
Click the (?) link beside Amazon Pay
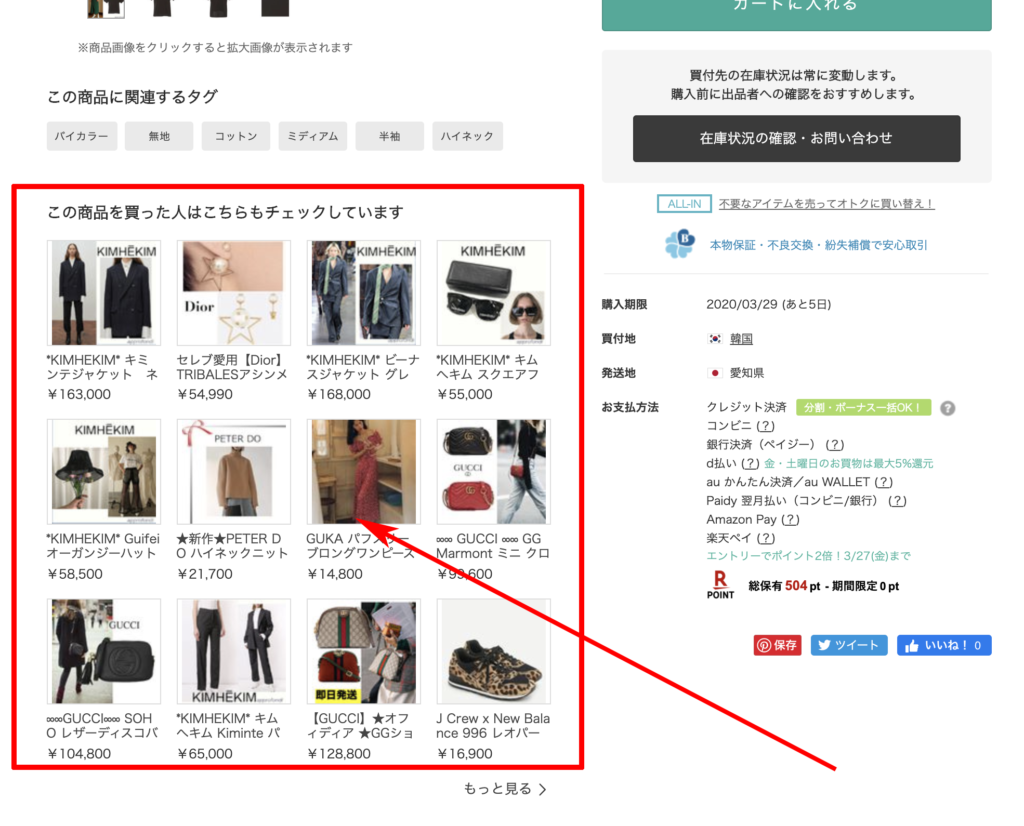click(790, 520)
